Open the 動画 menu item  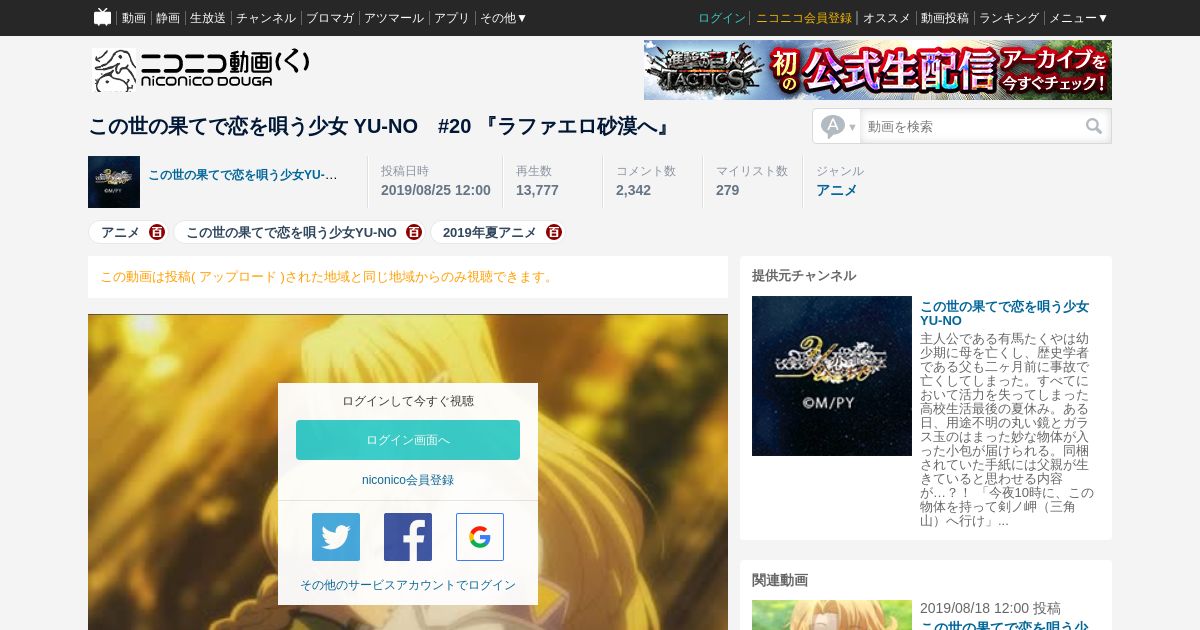click(x=133, y=18)
